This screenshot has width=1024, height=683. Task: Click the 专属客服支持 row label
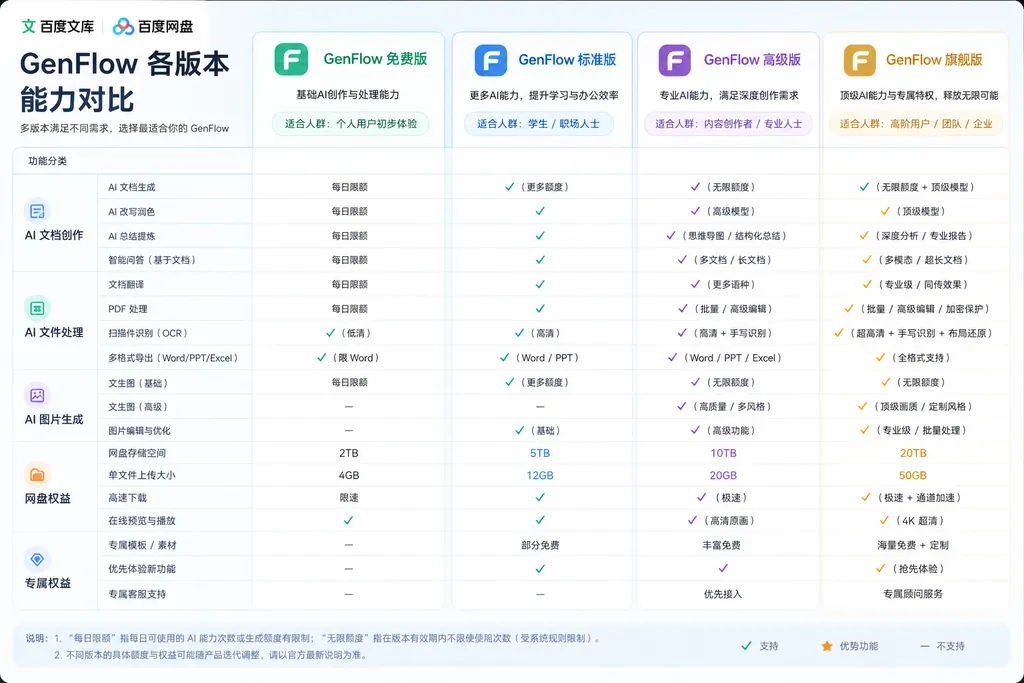[137, 594]
